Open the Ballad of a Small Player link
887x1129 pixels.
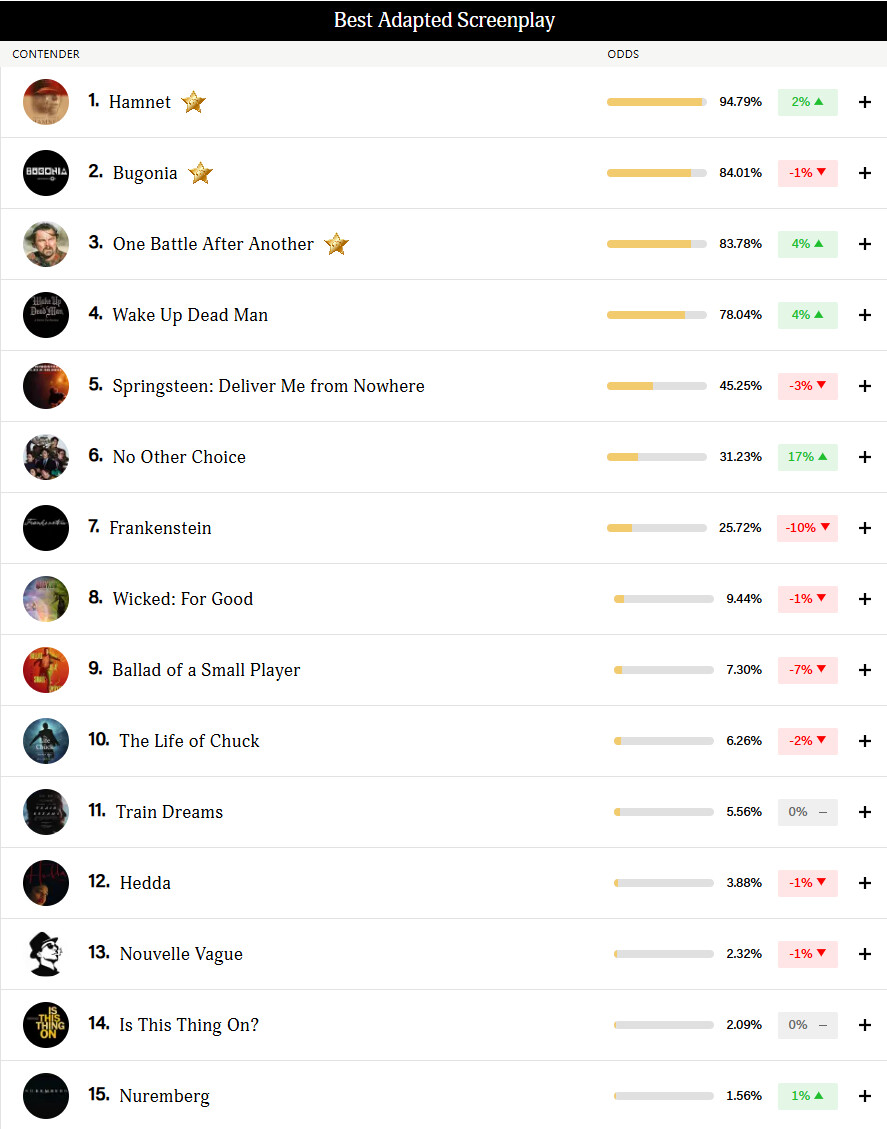click(206, 670)
